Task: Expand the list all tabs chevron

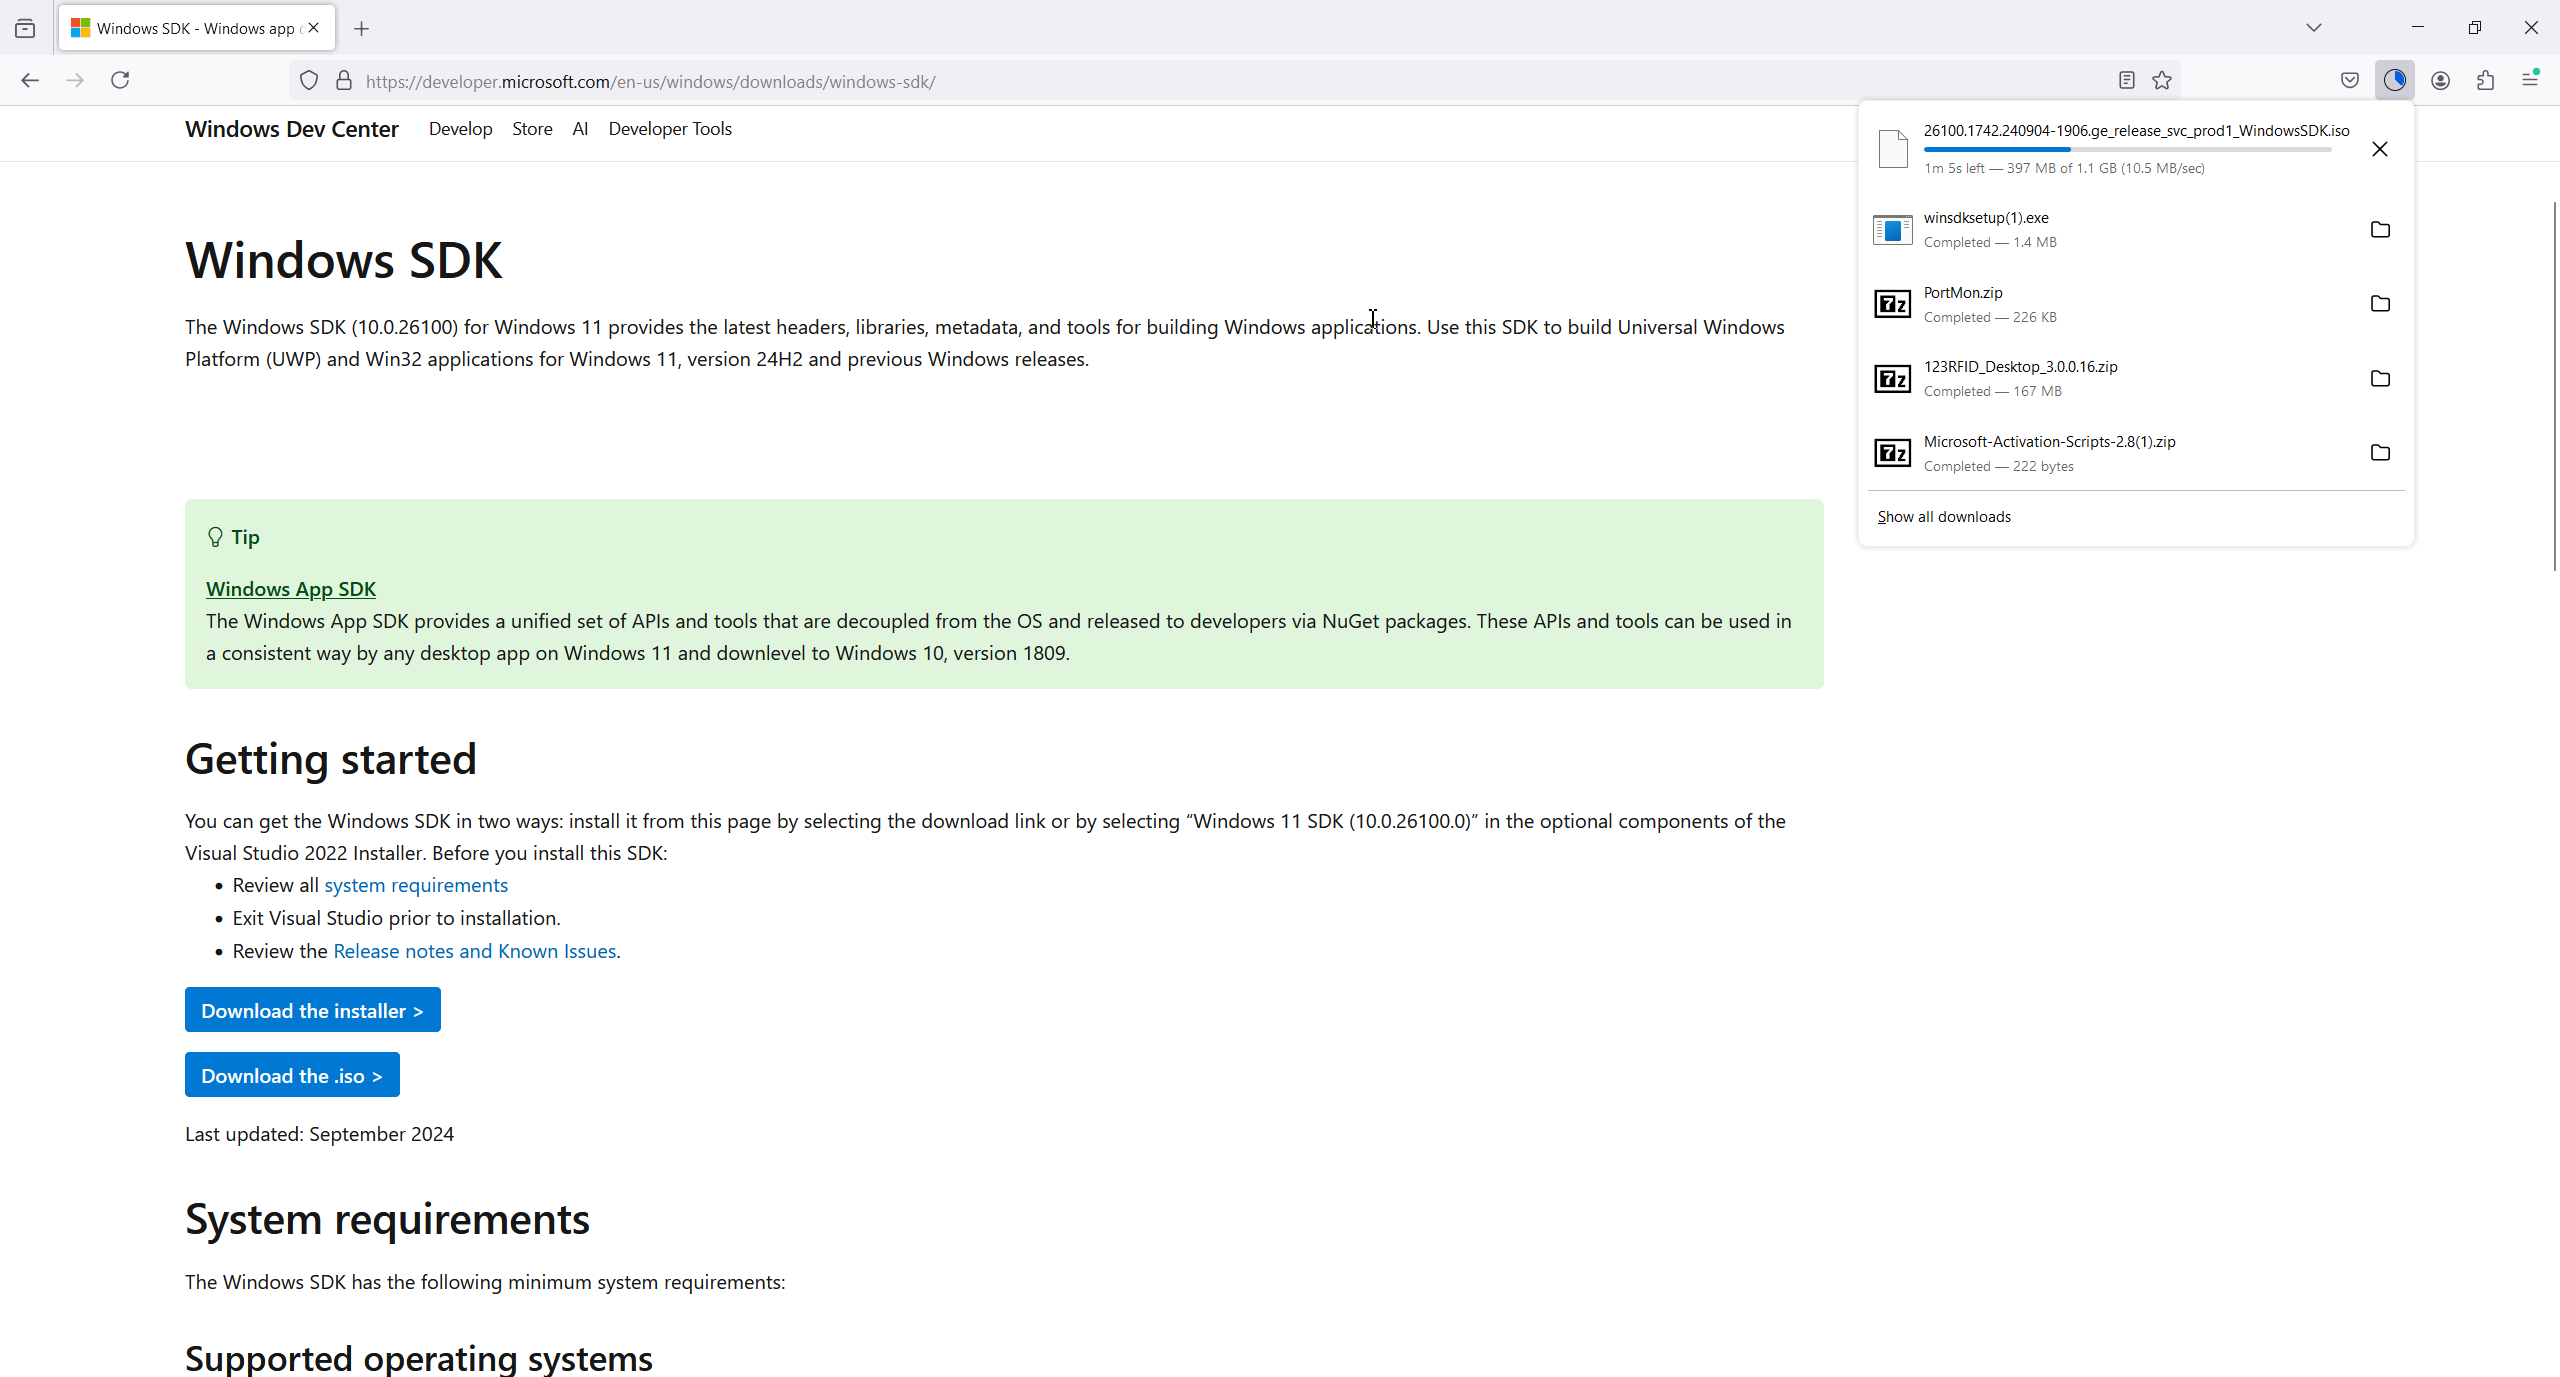Action: 2313,28
